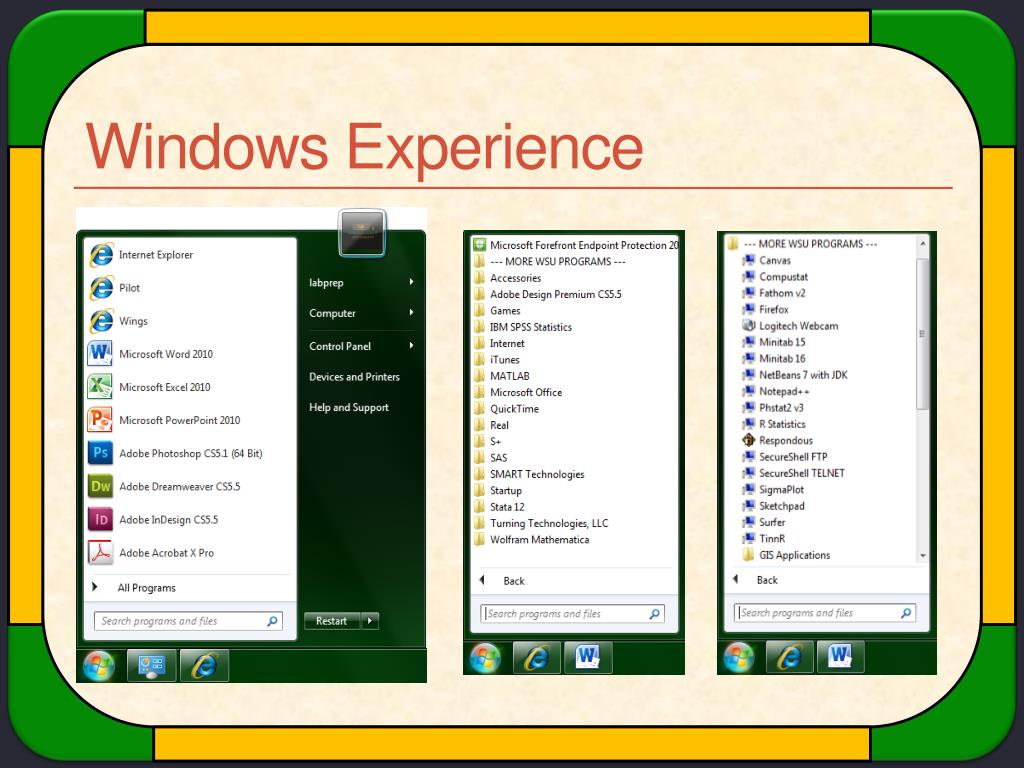Open Notepad++
Viewport: 1024px width, 768px height.
[776, 391]
